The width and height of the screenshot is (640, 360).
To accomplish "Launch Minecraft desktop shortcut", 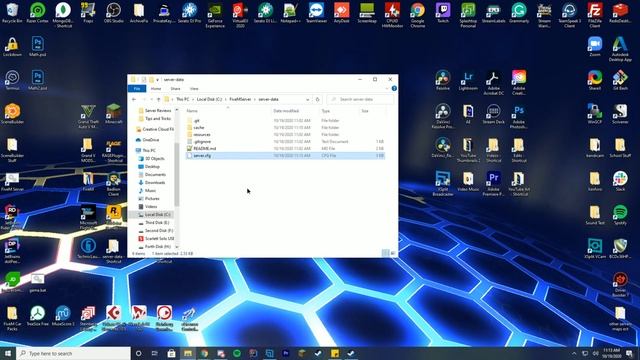I will 113,114.
